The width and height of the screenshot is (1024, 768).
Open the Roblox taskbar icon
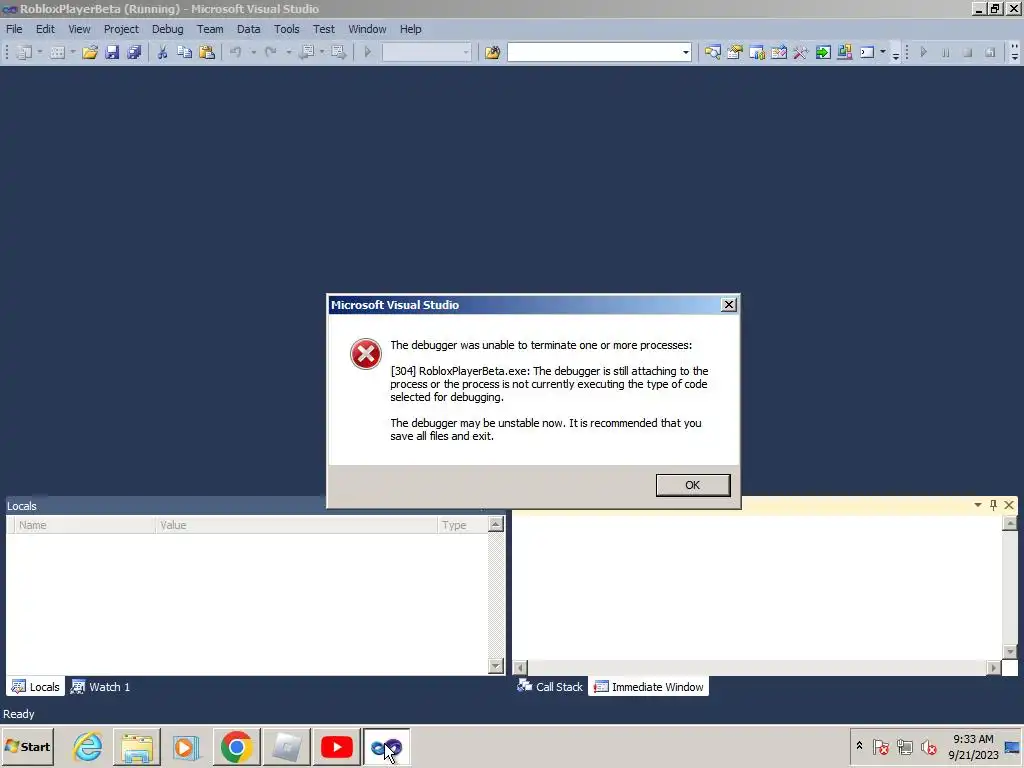(x=287, y=746)
